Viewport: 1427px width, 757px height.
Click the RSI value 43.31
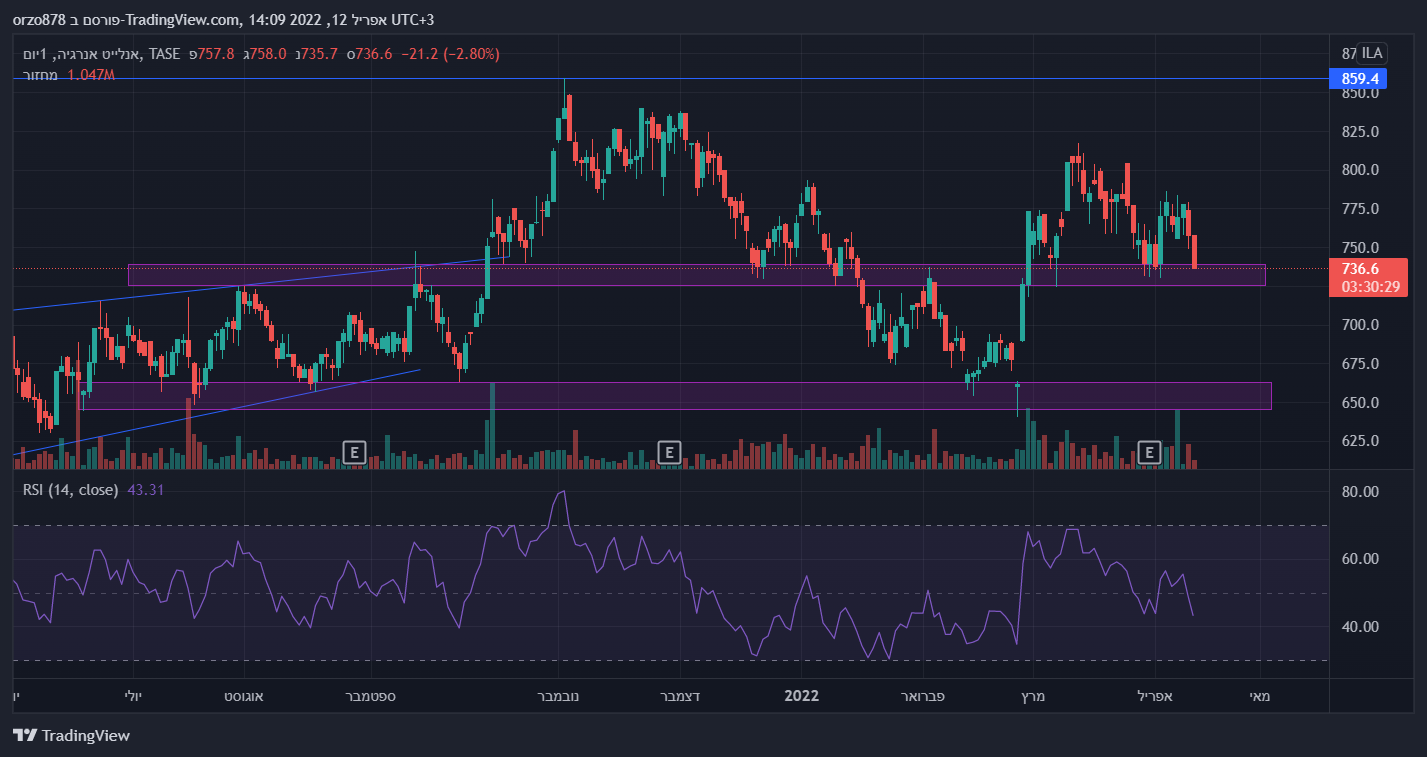pyautogui.click(x=146, y=490)
